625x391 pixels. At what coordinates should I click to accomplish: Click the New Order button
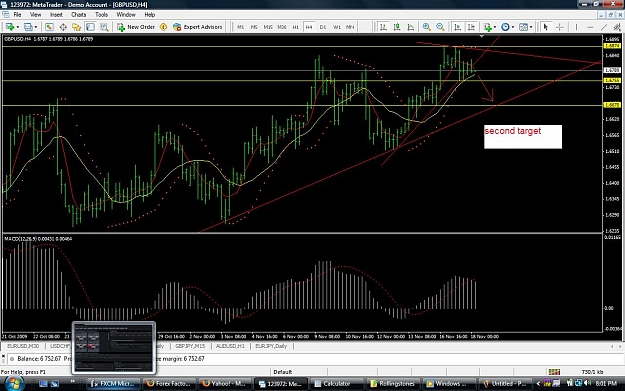point(136,27)
